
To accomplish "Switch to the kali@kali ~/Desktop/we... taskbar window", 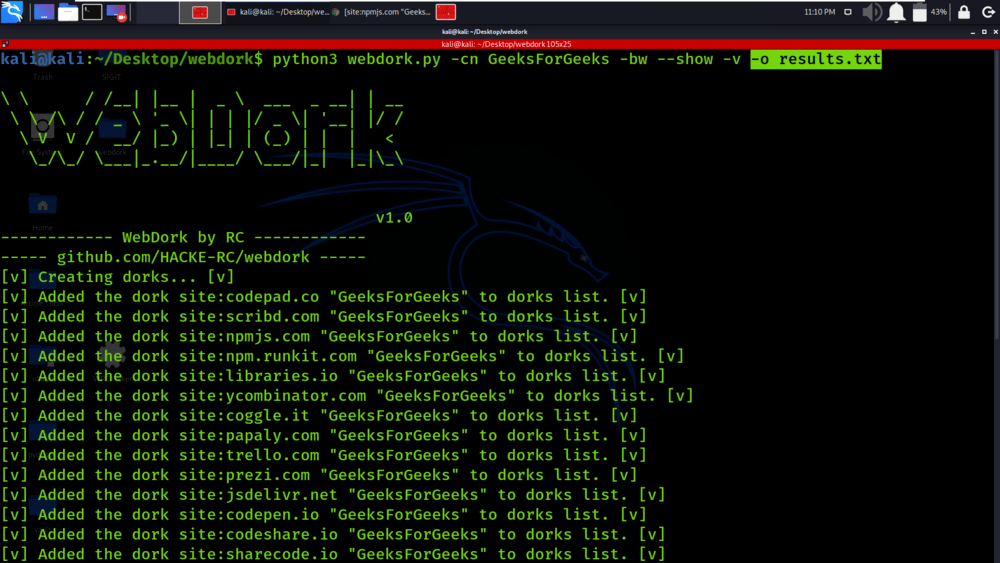I will click(x=278, y=12).
